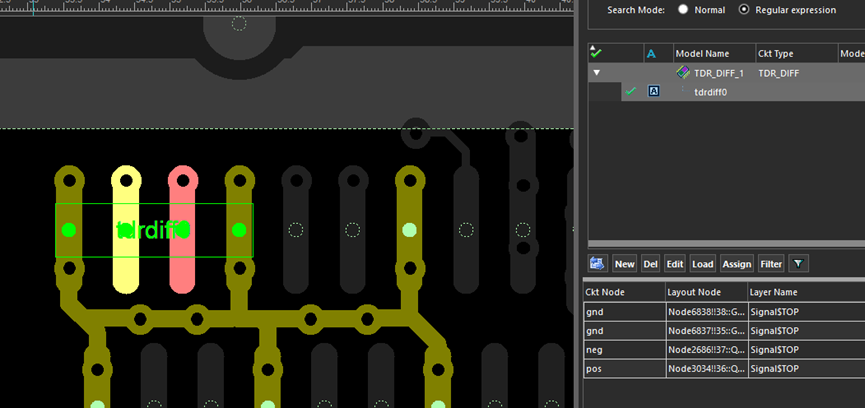865x408 pixels.
Task: Click the blue layout import icon left of New
Action: tap(598, 264)
